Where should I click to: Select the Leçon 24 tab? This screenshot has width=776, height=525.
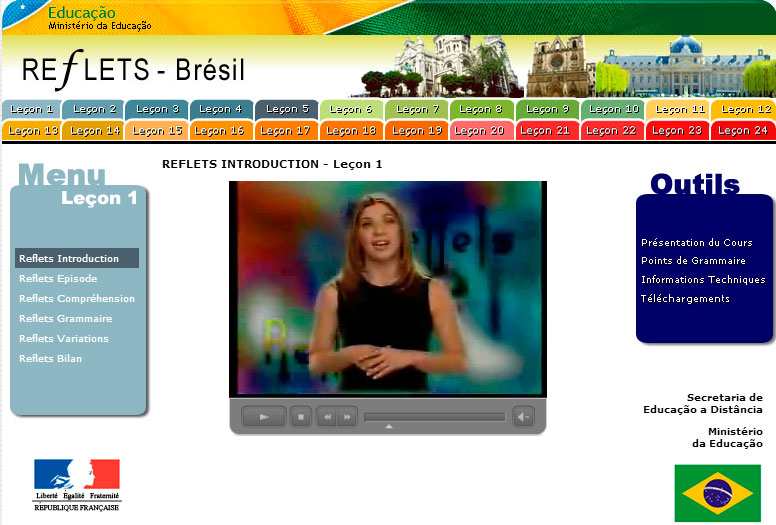pos(743,131)
